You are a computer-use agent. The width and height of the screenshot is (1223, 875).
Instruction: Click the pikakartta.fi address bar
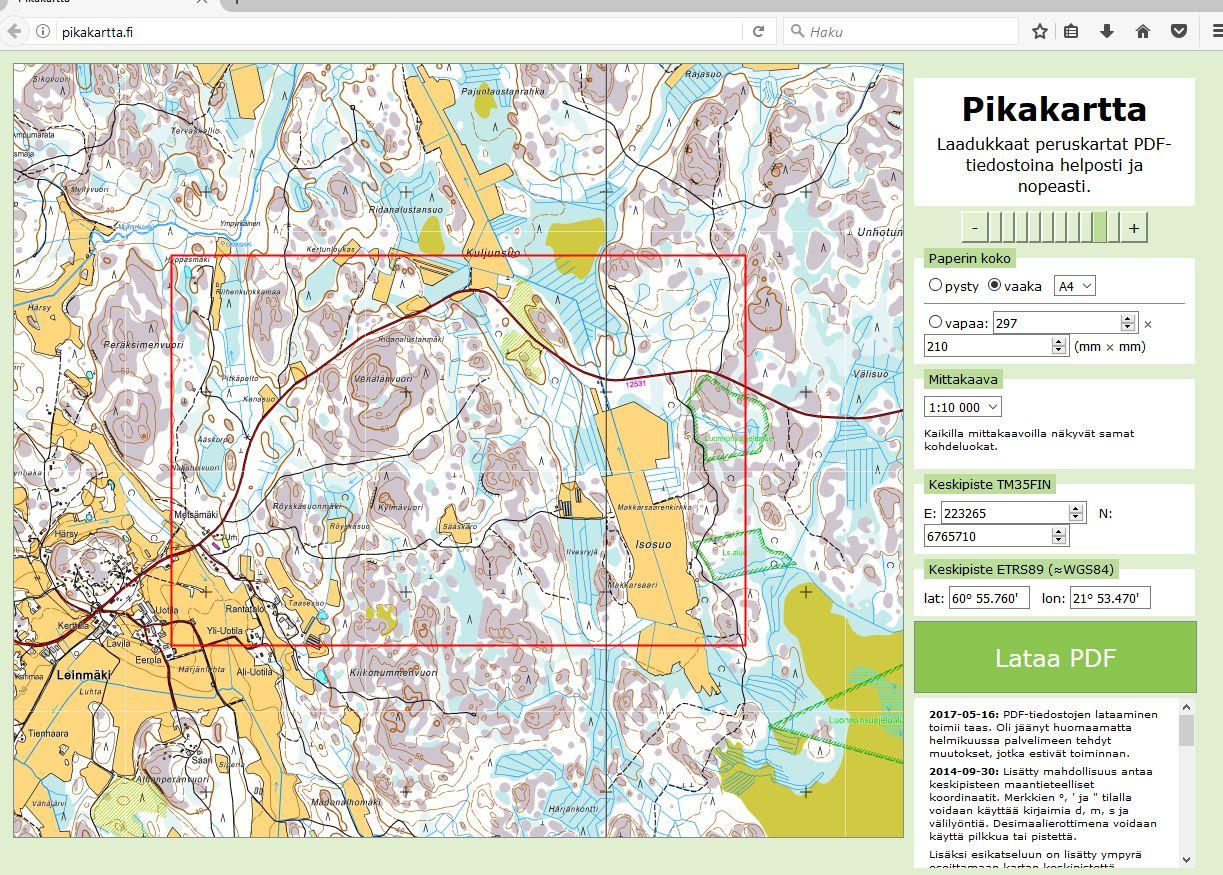tap(400, 32)
